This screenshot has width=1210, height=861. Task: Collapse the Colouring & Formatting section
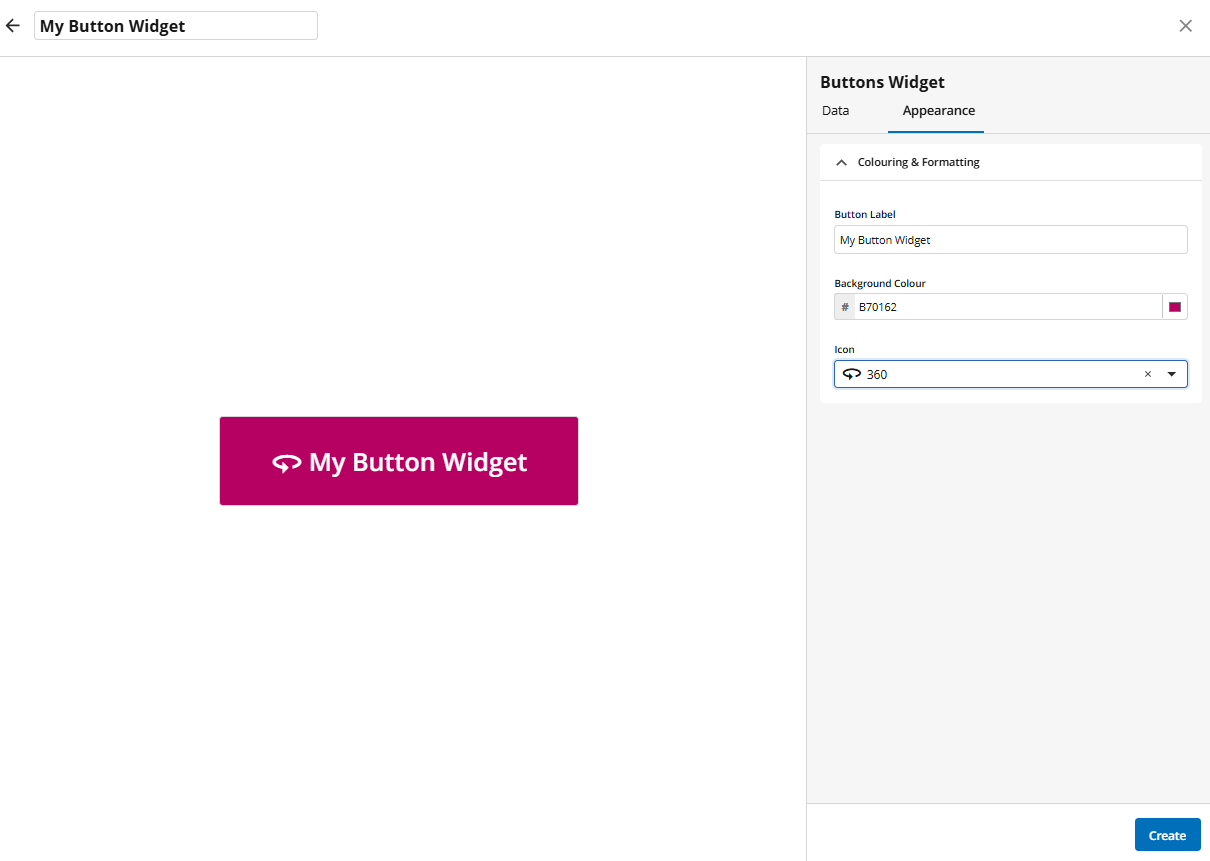click(841, 162)
